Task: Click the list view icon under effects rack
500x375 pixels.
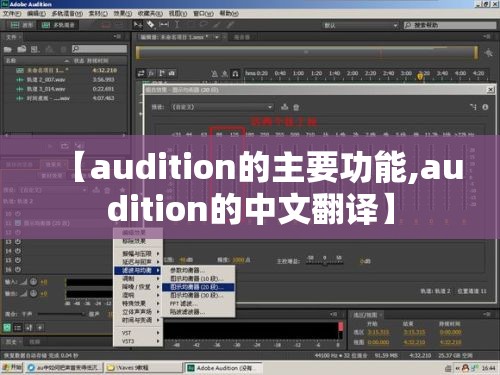Action: pos(18,328)
